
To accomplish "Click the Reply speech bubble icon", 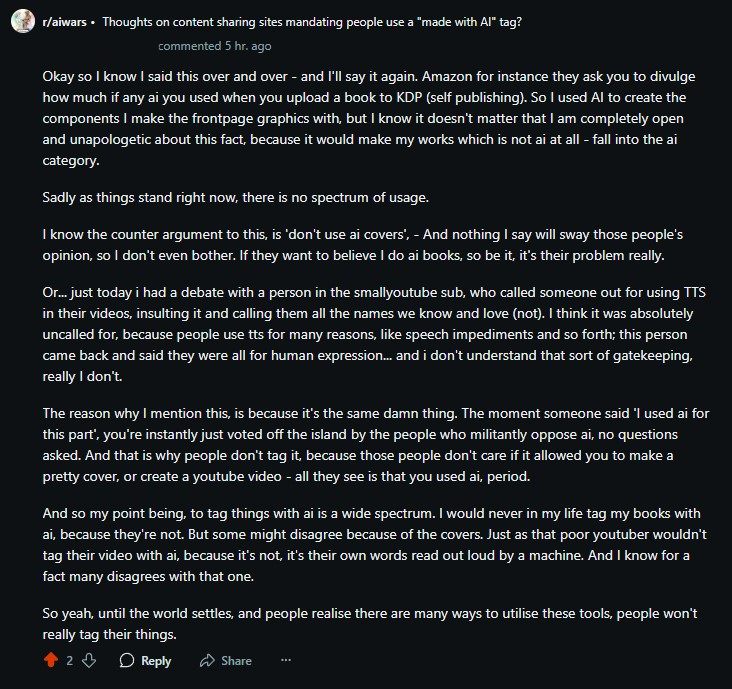I will coord(127,661).
